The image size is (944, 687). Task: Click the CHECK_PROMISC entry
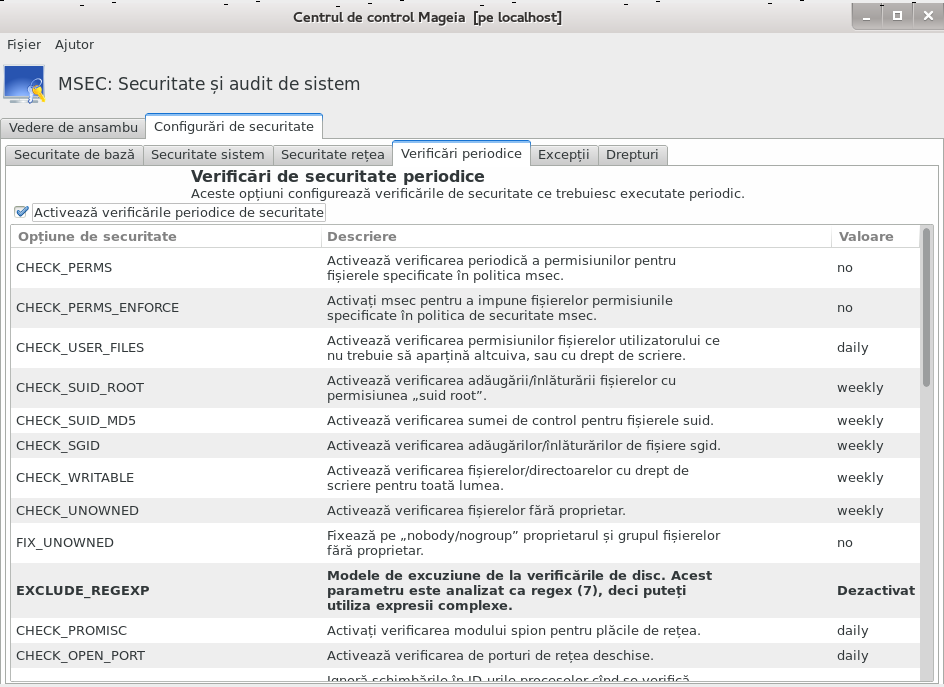click(465, 630)
